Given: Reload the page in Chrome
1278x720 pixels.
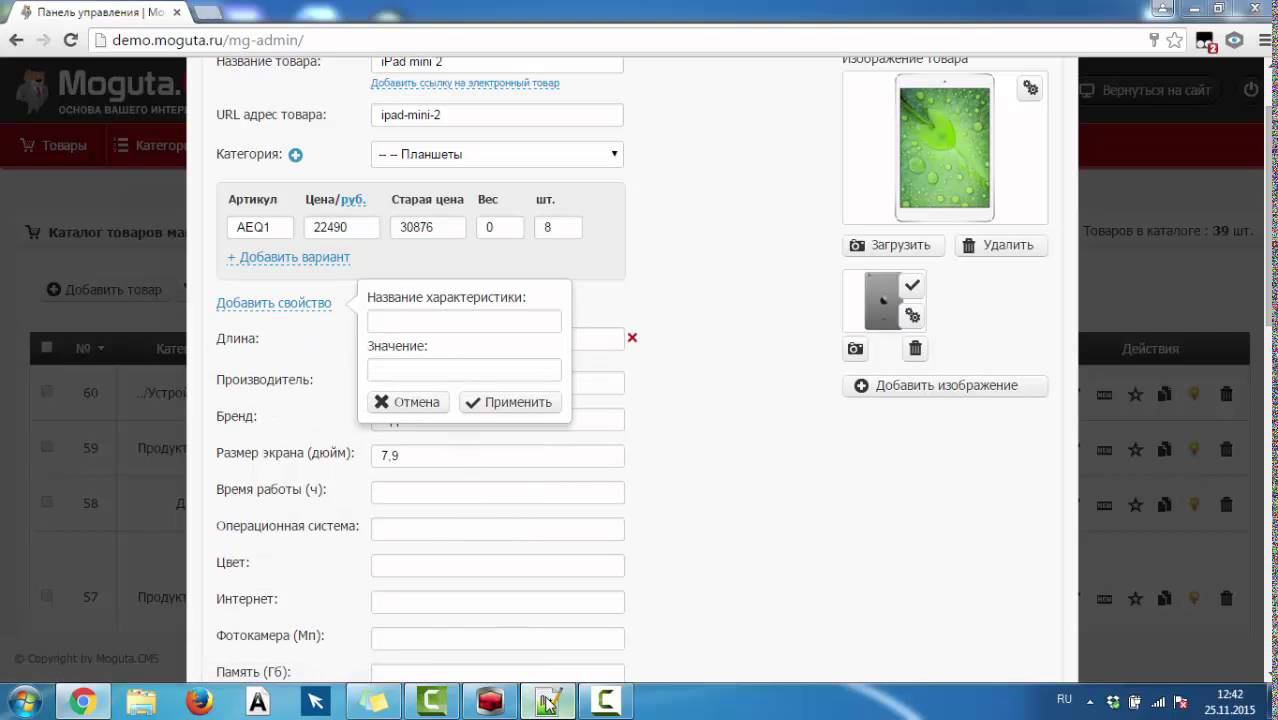Looking at the screenshot, I should click(70, 40).
